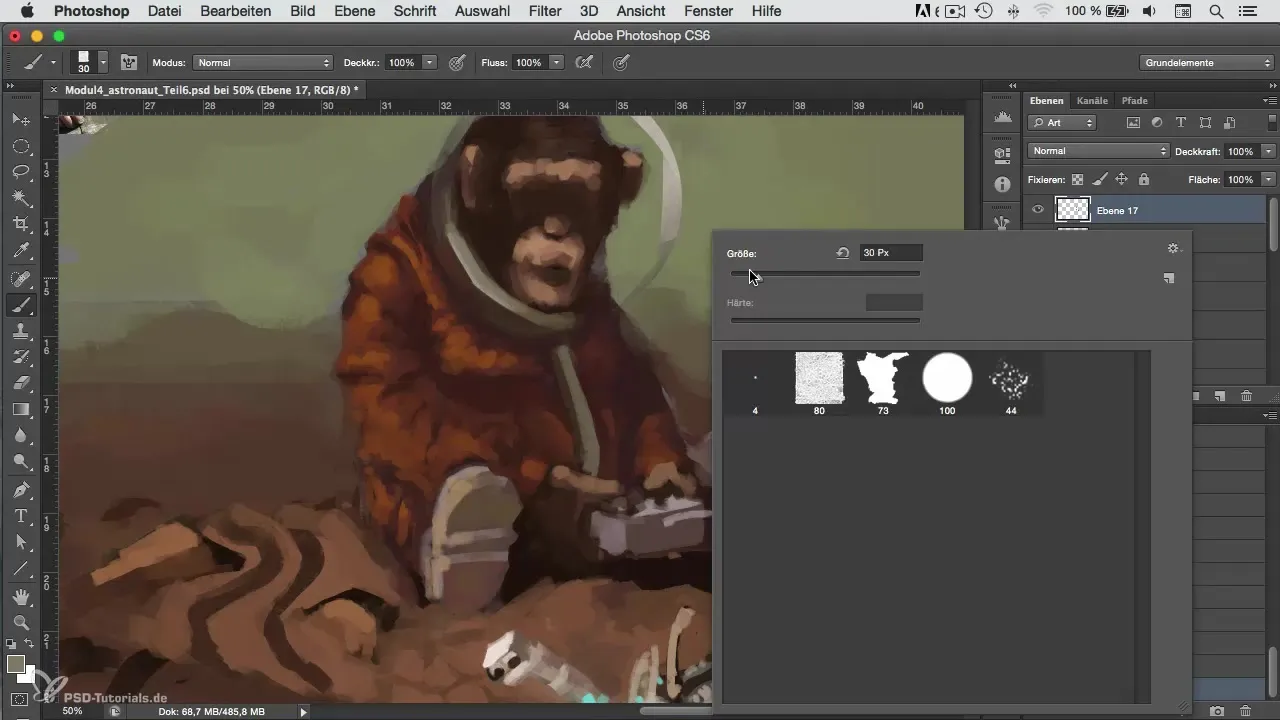1280x720 pixels.
Task: Select the Eyedropper tool
Action: tap(20, 250)
